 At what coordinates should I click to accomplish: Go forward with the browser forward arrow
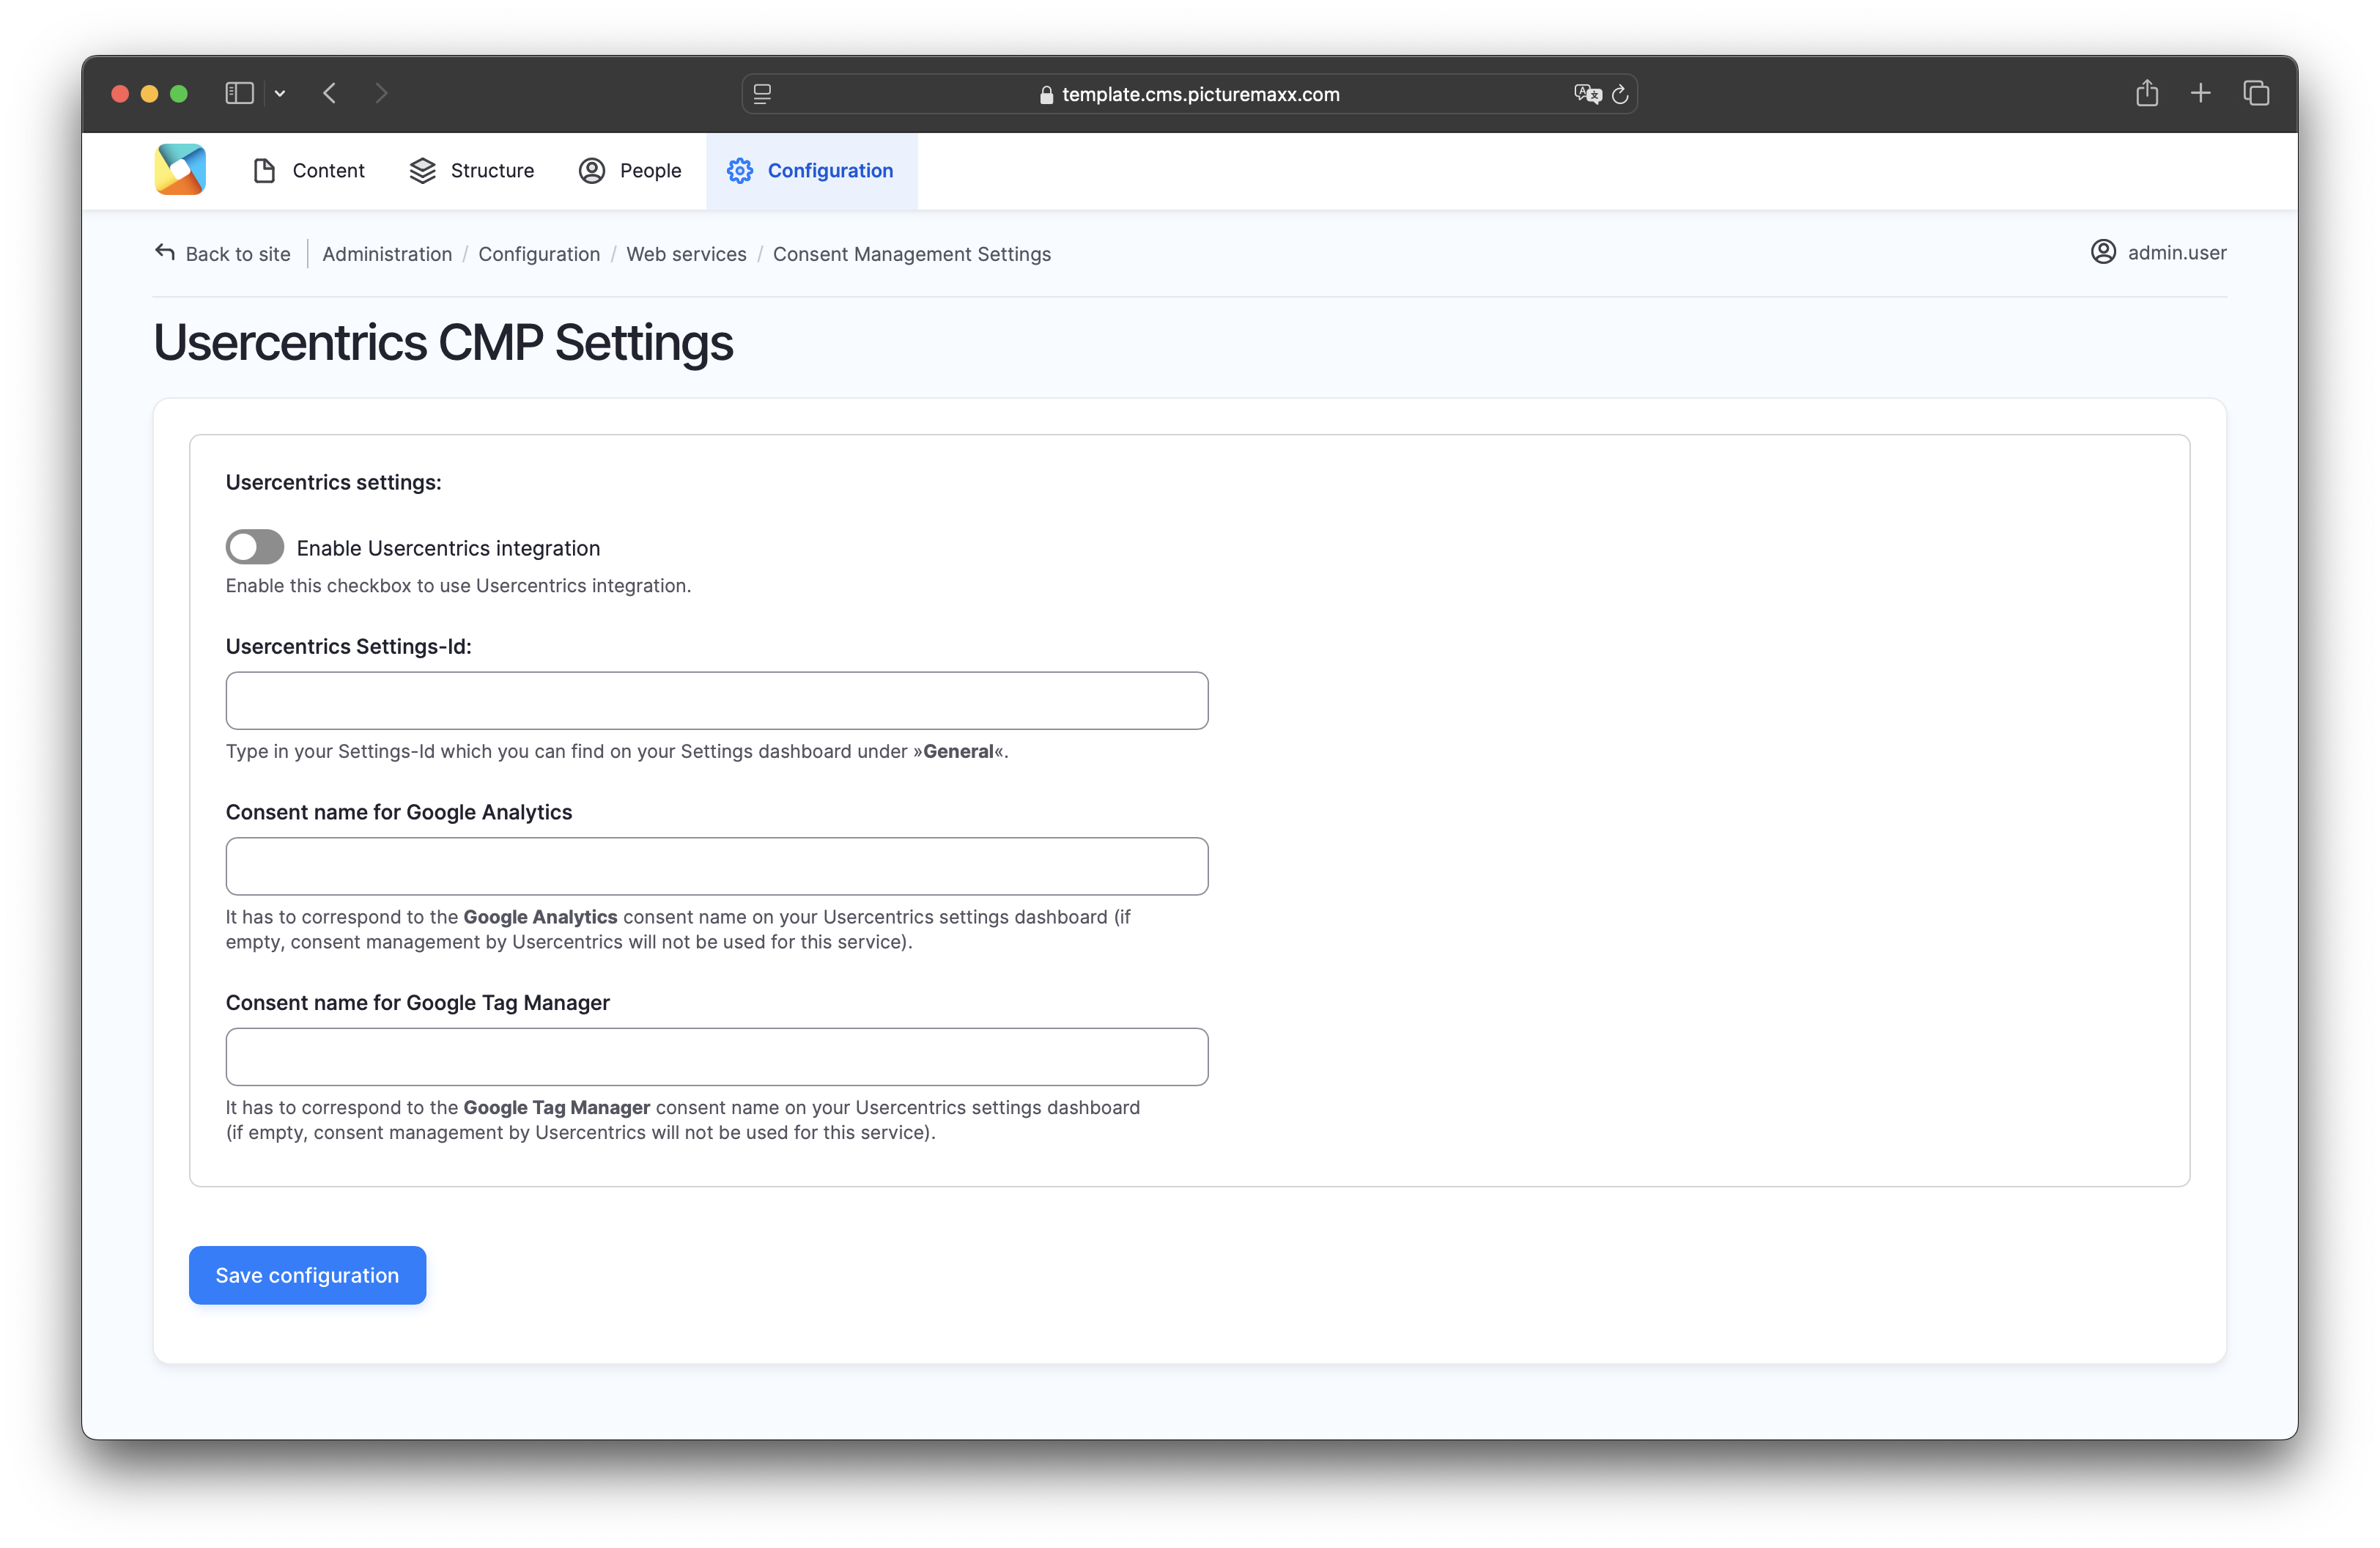click(381, 93)
